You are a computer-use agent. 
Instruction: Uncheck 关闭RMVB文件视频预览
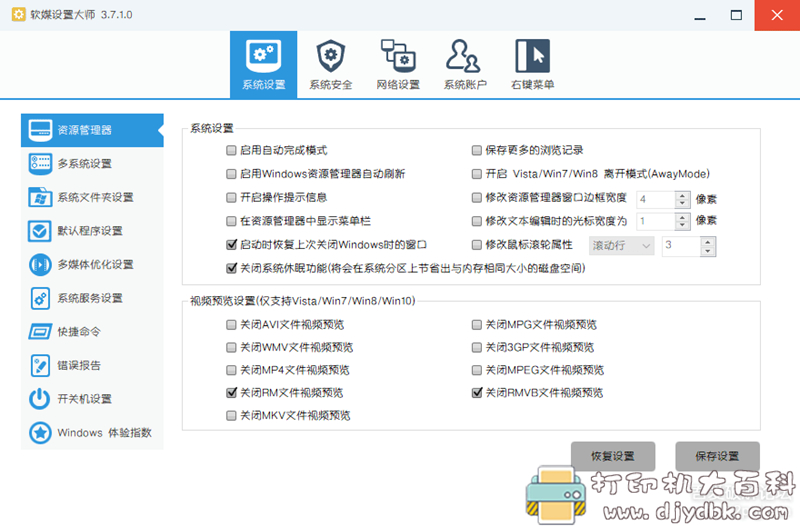click(477, 392)
